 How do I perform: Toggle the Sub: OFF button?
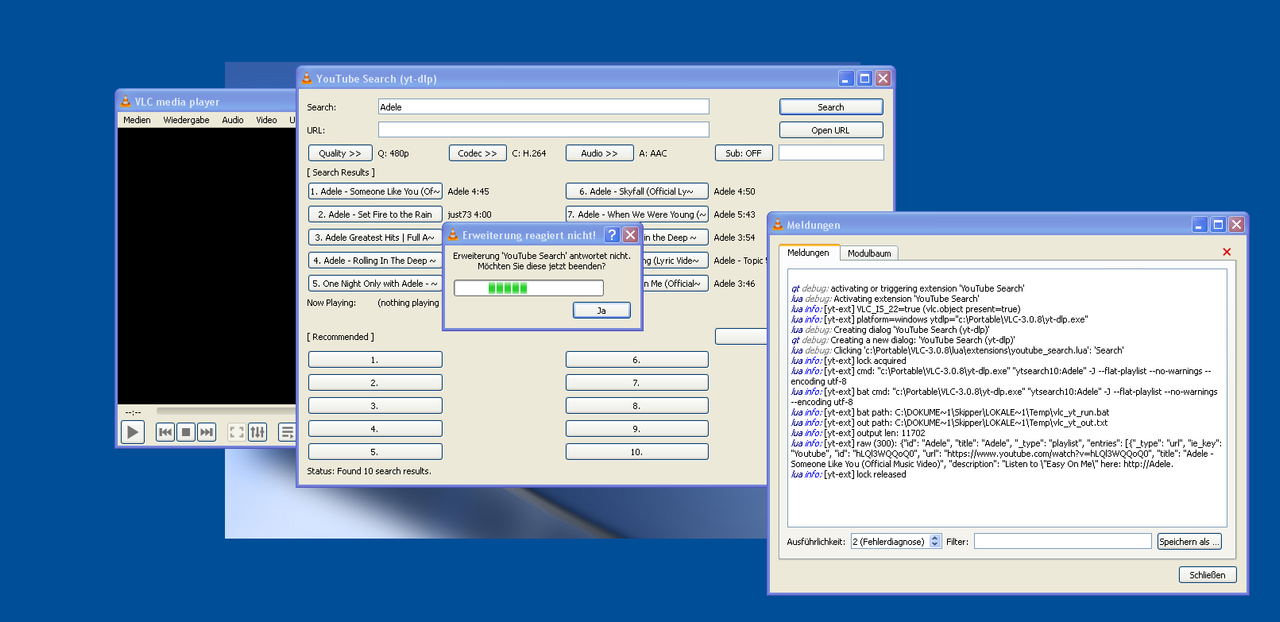(x=744, y=153)
